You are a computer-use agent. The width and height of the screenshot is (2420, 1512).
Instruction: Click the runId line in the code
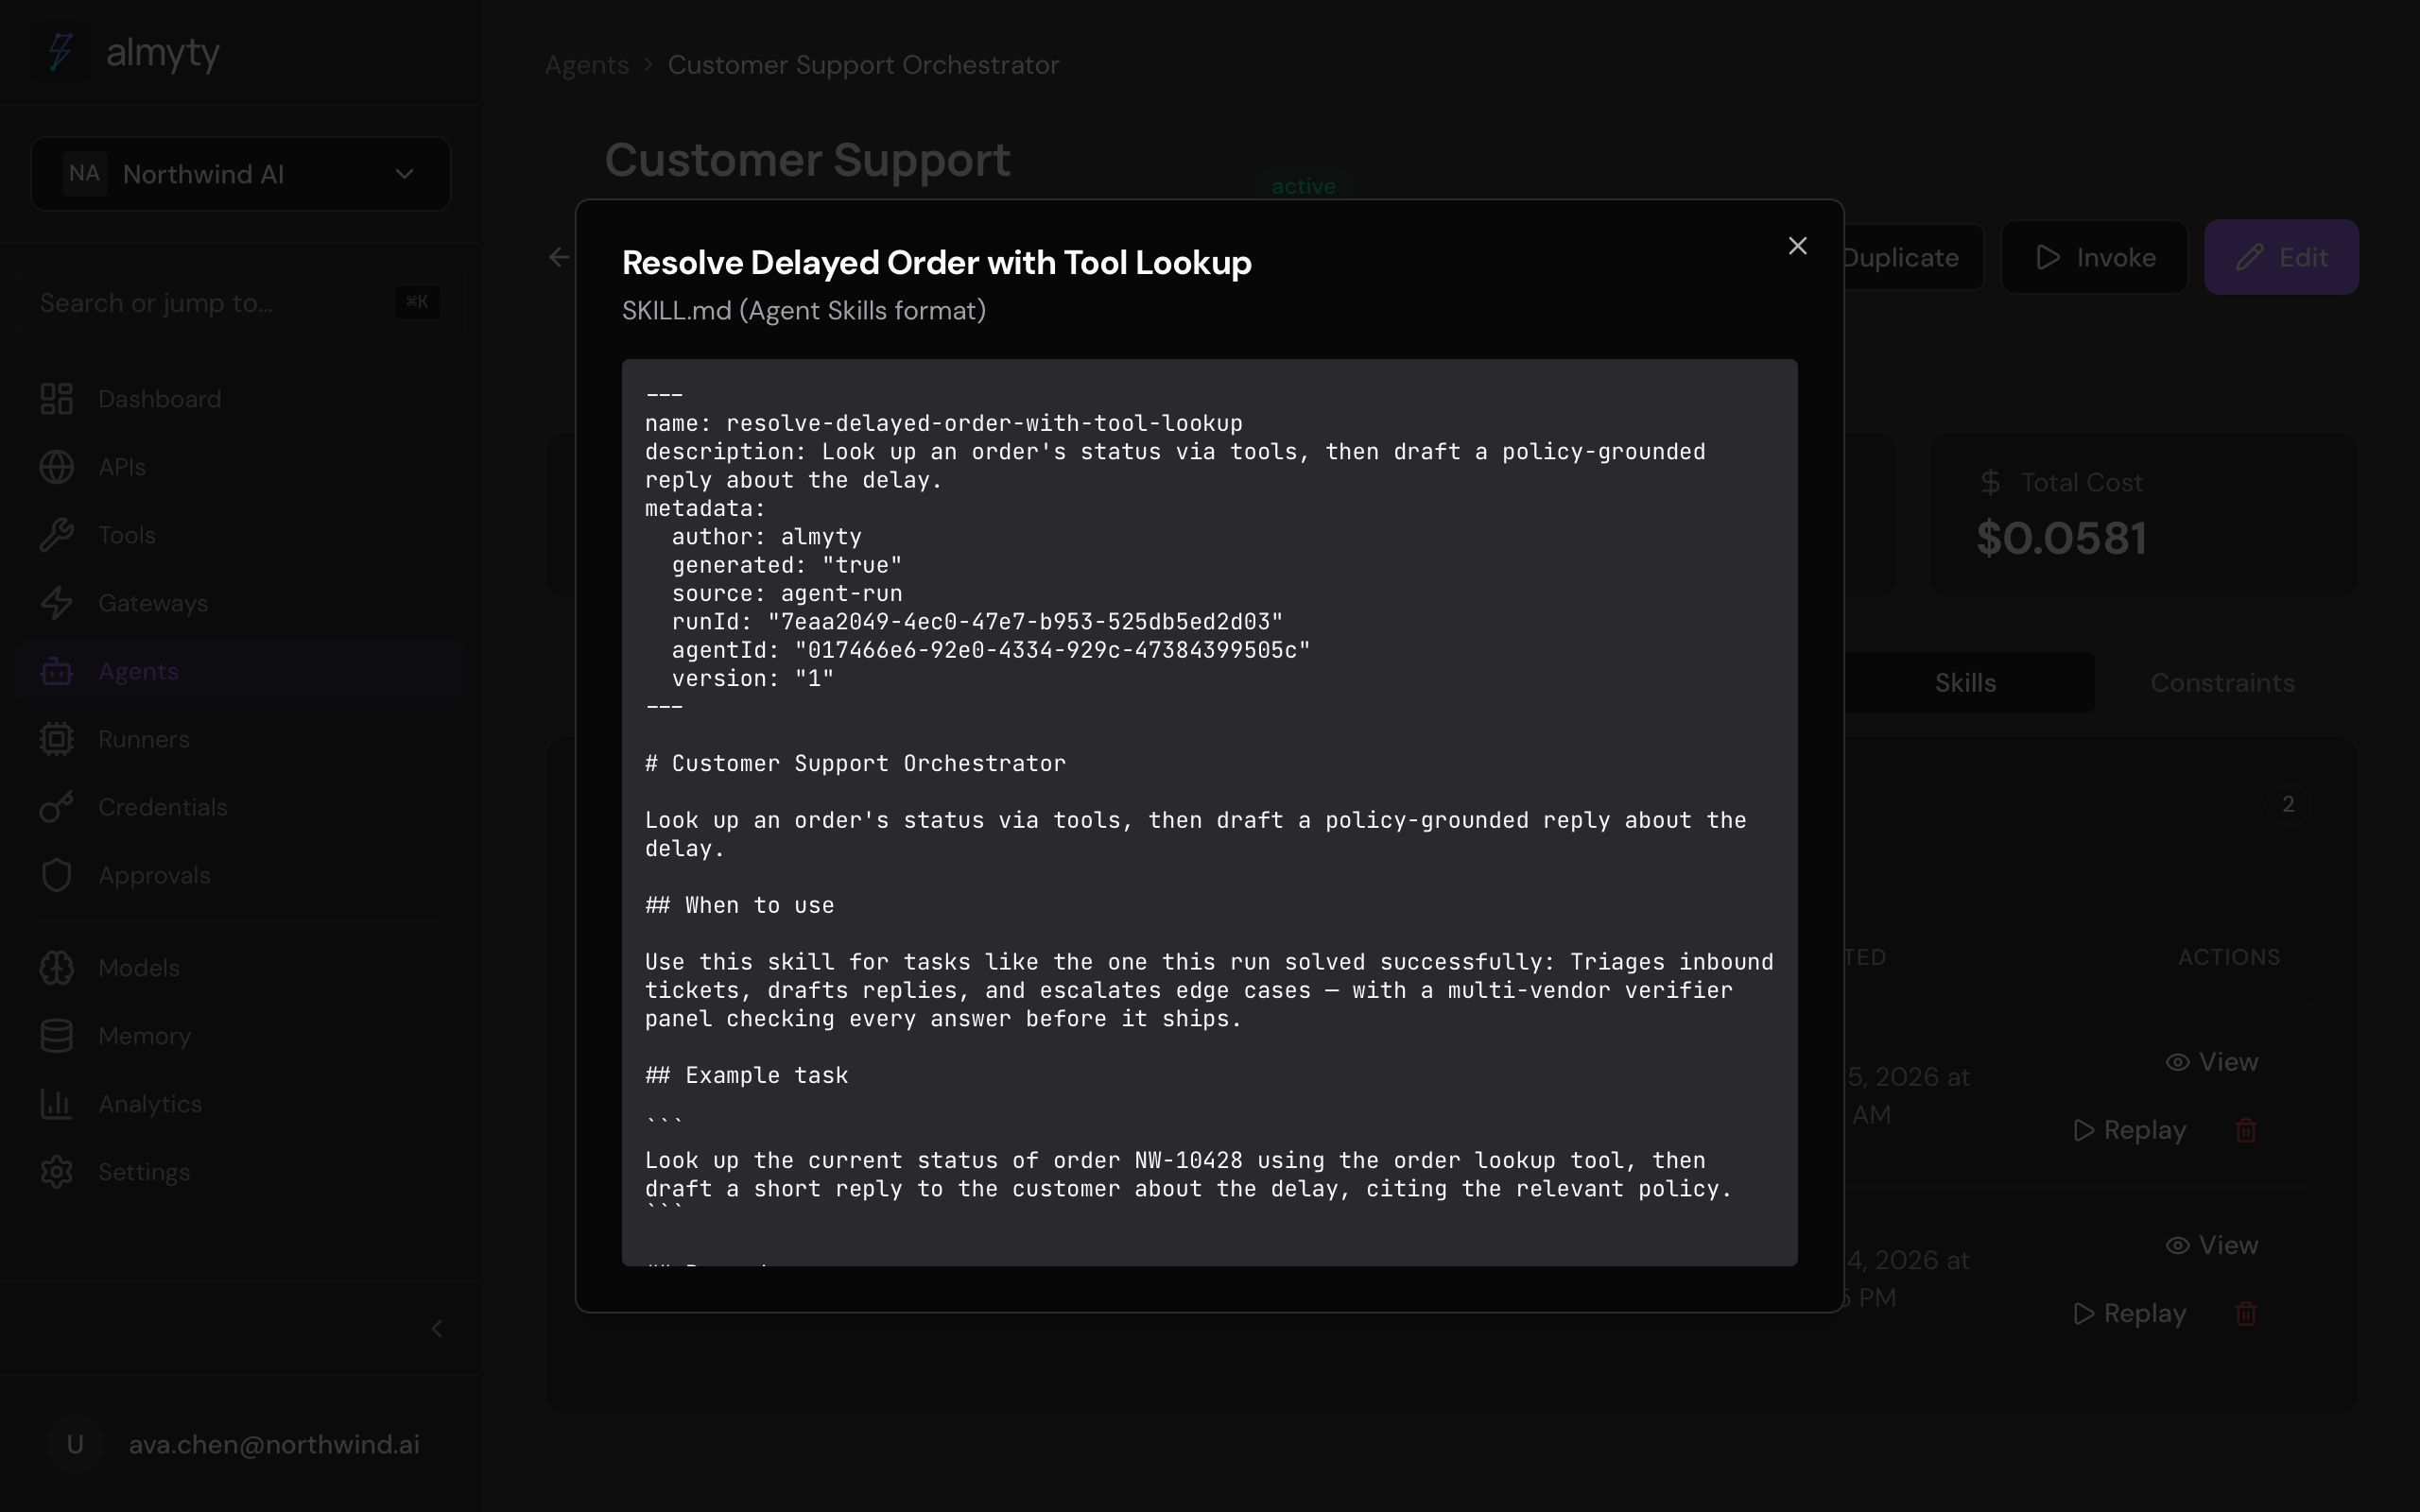pos(977,622)
